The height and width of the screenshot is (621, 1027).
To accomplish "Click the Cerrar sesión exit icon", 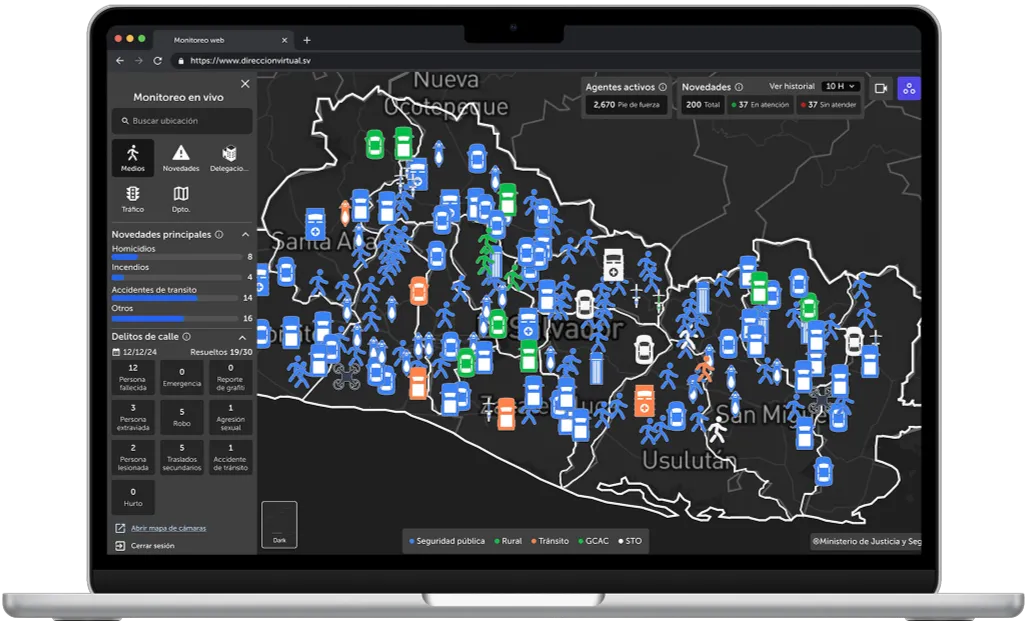I will click(120, 546).
